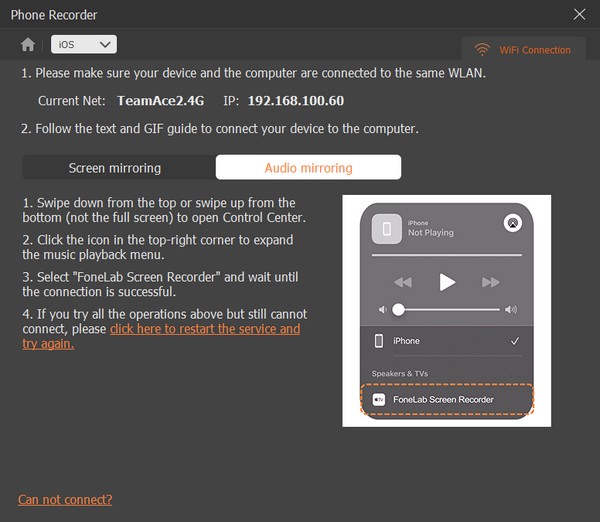The height and width of the screenshot is (522, 600).
Task: Click the fast-forward icon in the guide
Action: point(491,283)
